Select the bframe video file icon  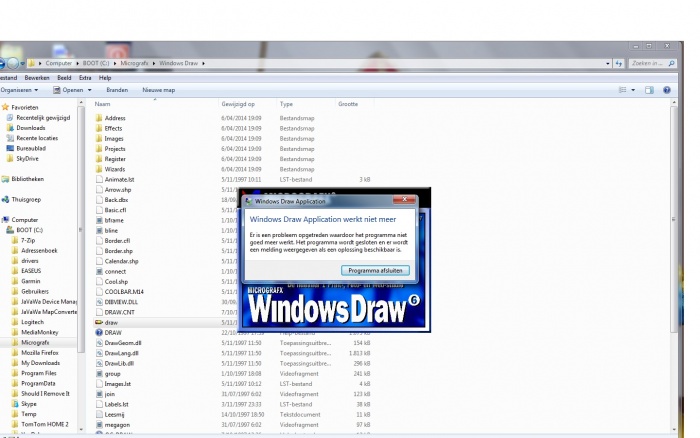(x=99, y=221)
